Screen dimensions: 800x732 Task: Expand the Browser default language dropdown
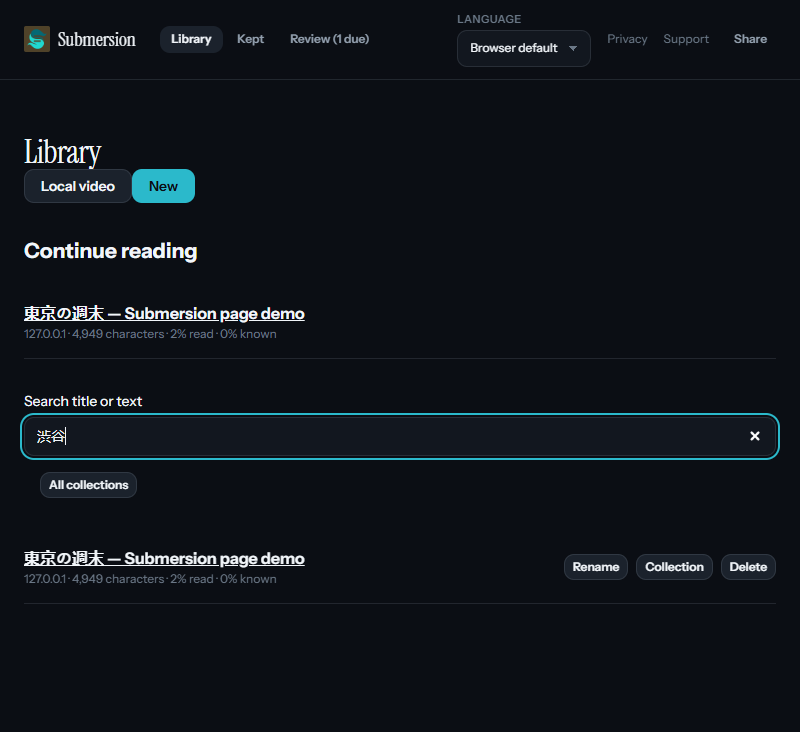tap(523, 48)
